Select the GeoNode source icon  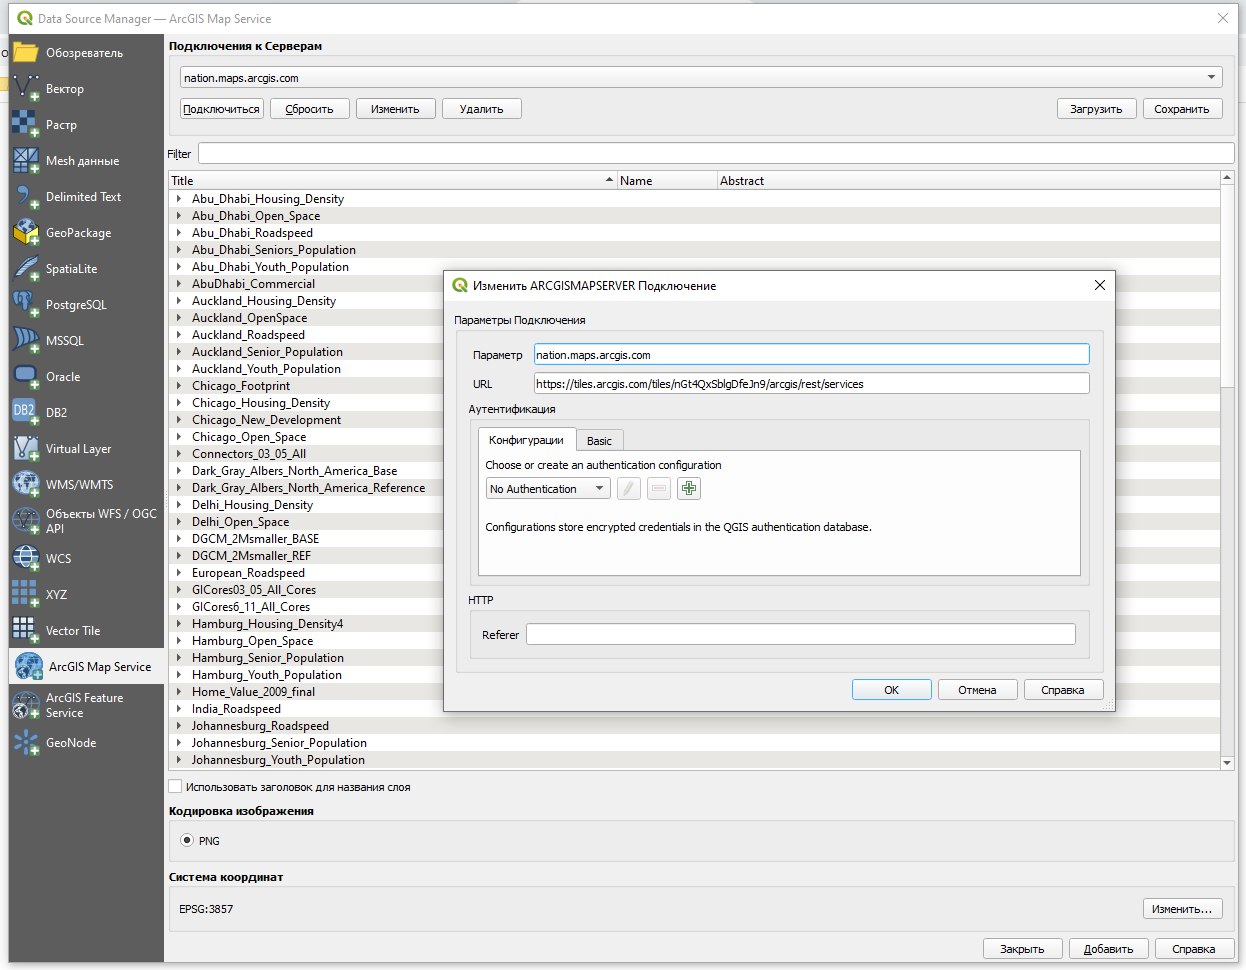coord(25,742)
